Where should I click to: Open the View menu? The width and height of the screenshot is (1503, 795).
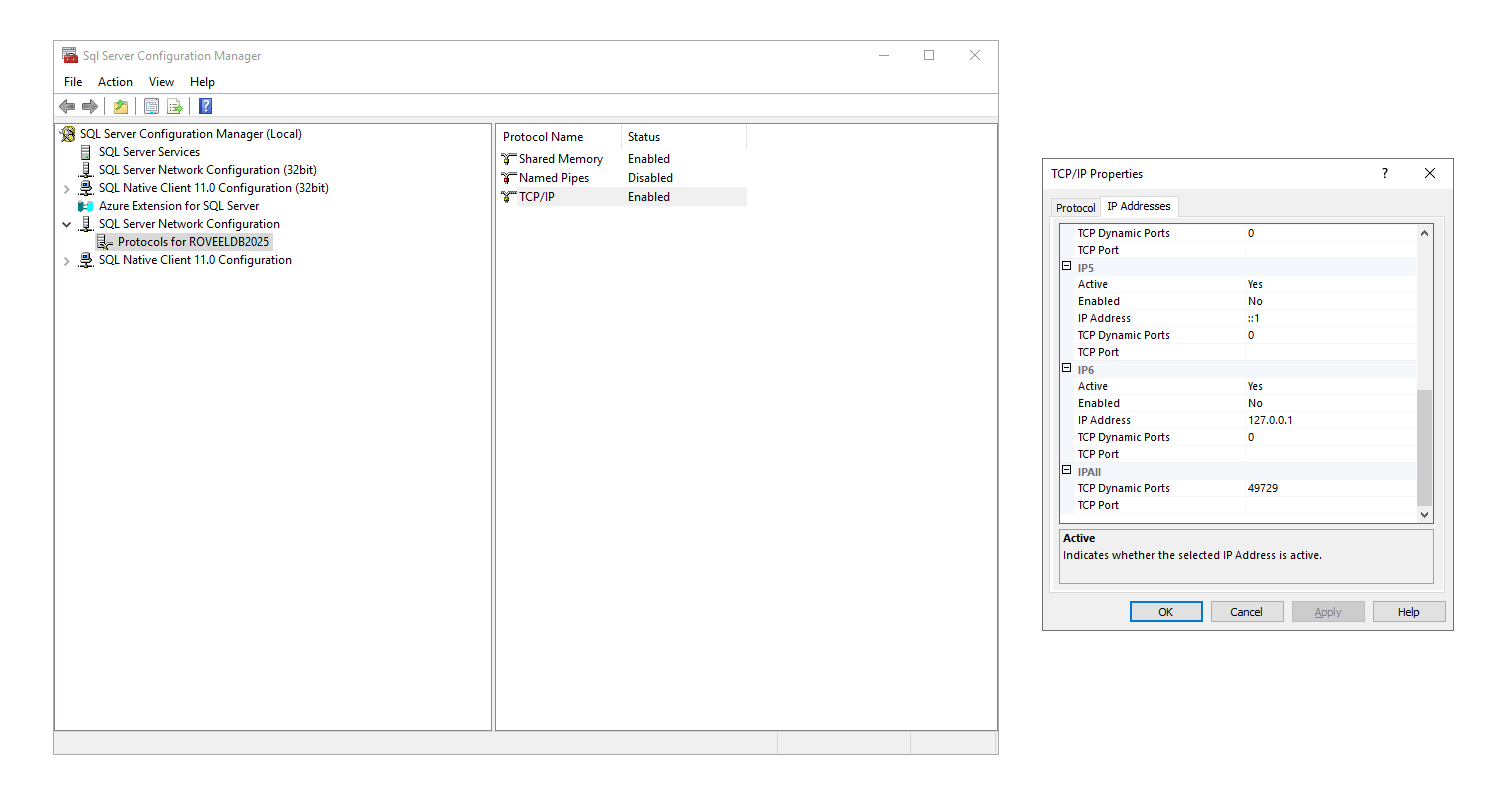point(161,82)
